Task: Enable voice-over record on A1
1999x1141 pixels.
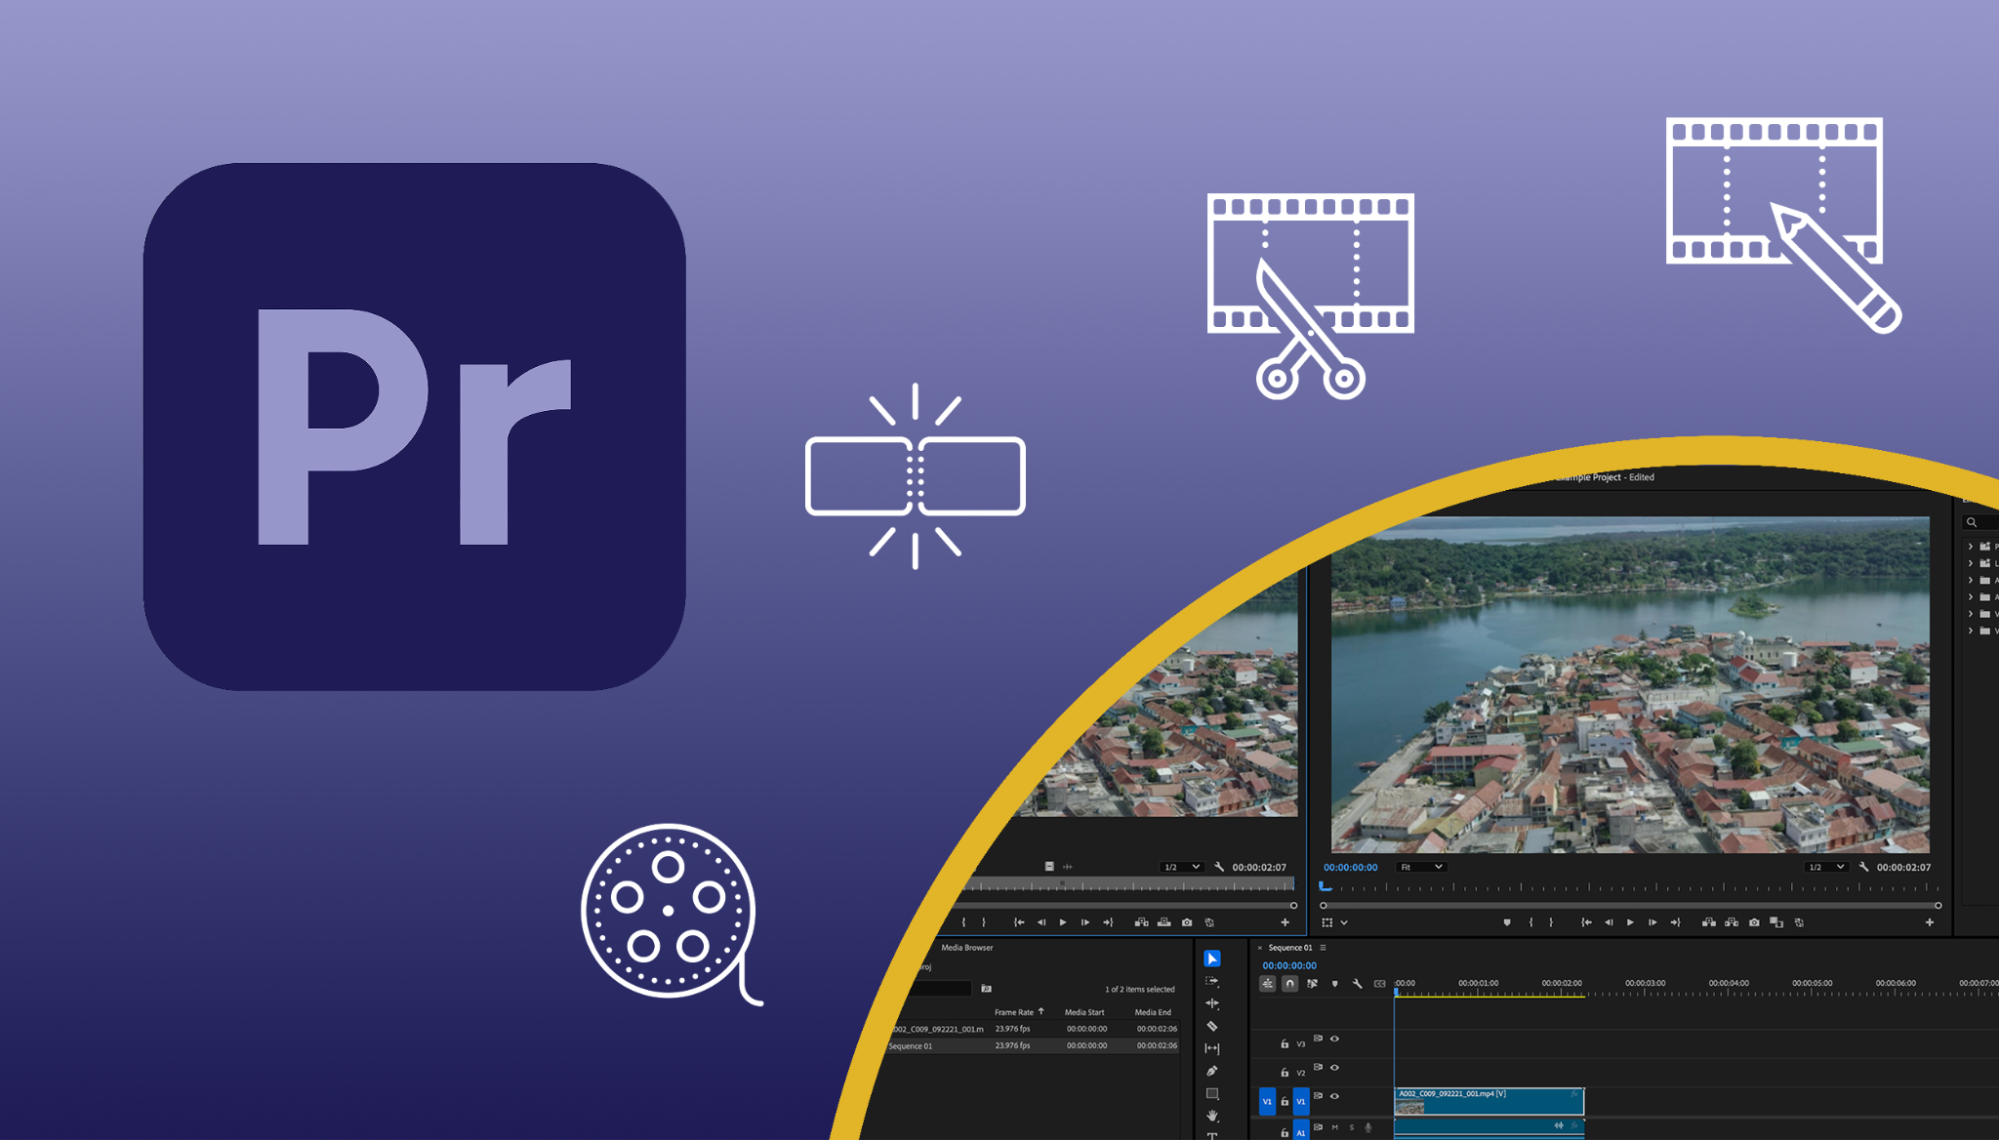Action: point(1368,1127)
